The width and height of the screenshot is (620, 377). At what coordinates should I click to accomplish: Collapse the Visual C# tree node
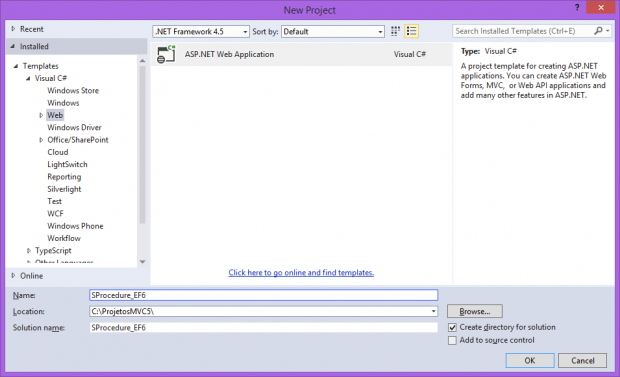(x=28, y=78)
